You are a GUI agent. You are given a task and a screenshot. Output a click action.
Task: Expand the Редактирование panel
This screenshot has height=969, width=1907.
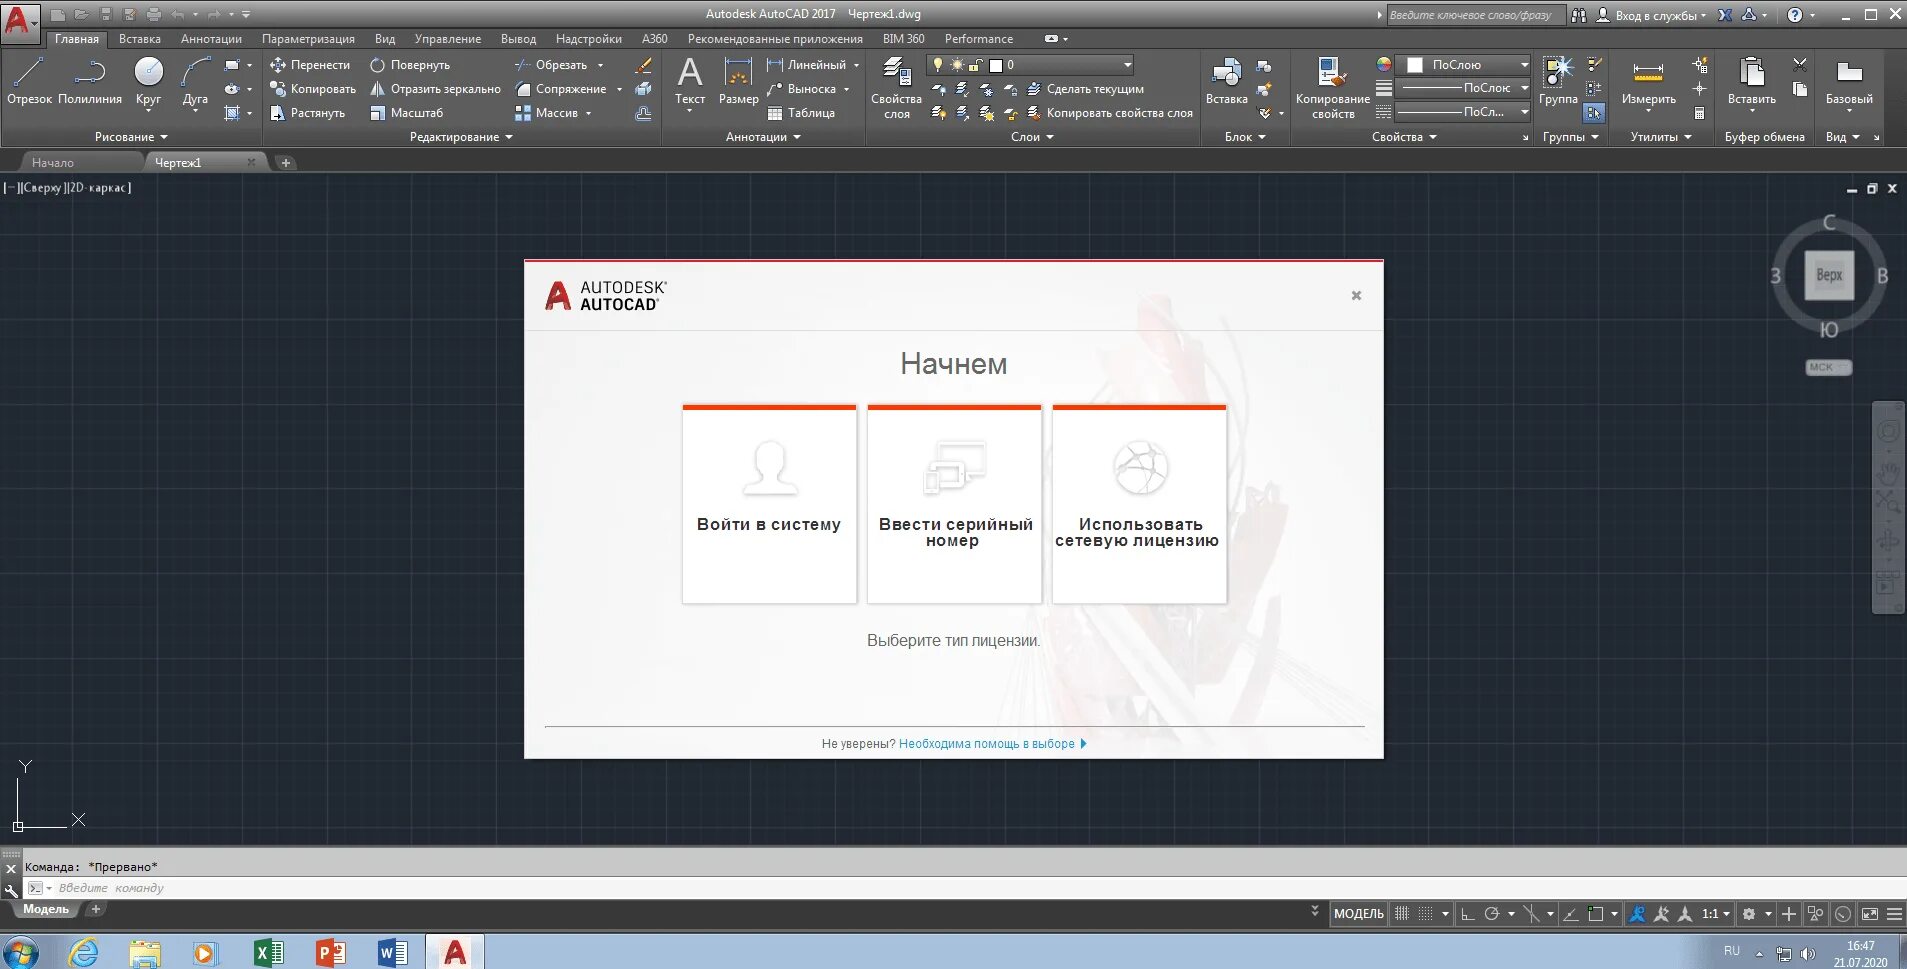[461, 137]
